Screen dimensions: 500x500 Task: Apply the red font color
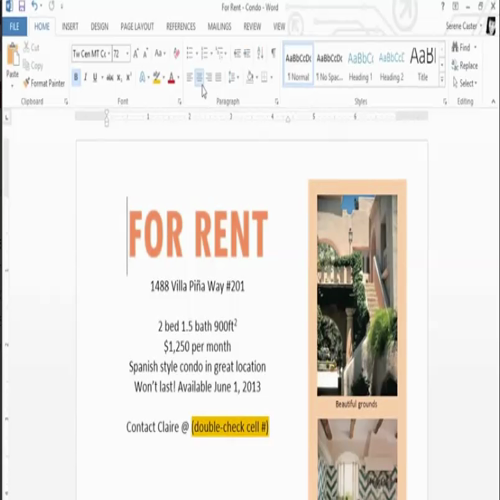171,78
